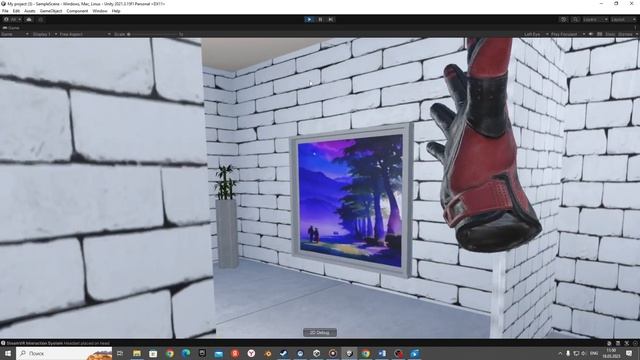The width and height of the screenshot is (640, 360).
Task: Toggle the Stats button
Action: pyautogui.click(x=610, y=34)
